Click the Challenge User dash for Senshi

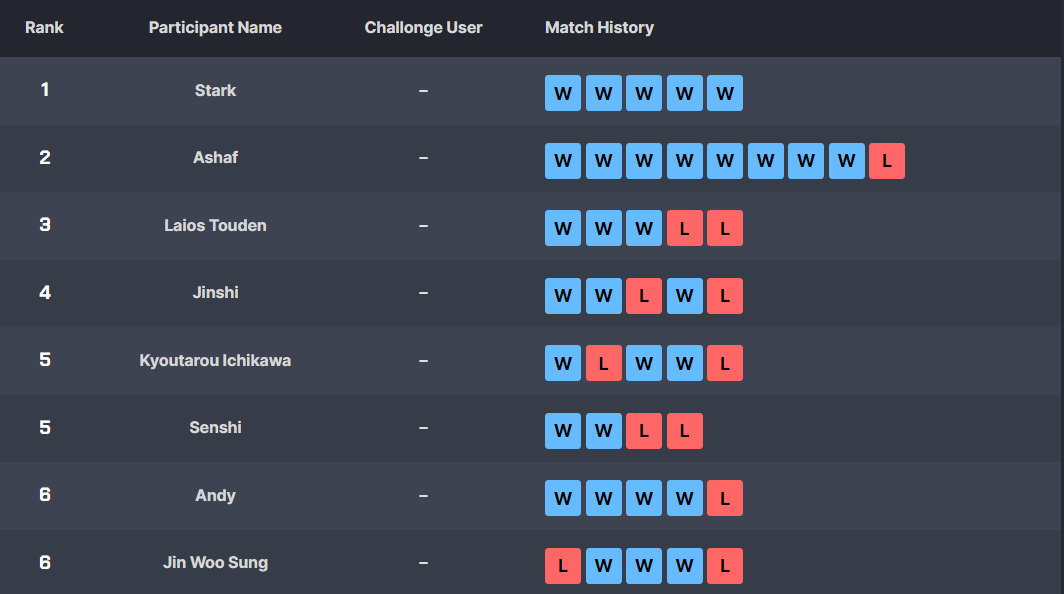423,428
